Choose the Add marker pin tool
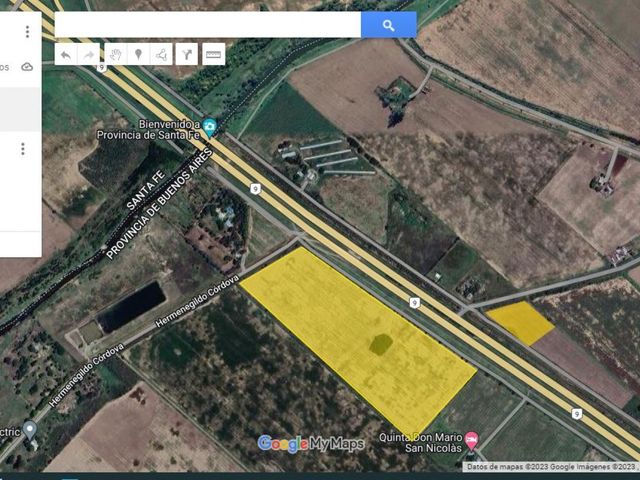Viewport: 640px width, 480px height. point(139,54)
